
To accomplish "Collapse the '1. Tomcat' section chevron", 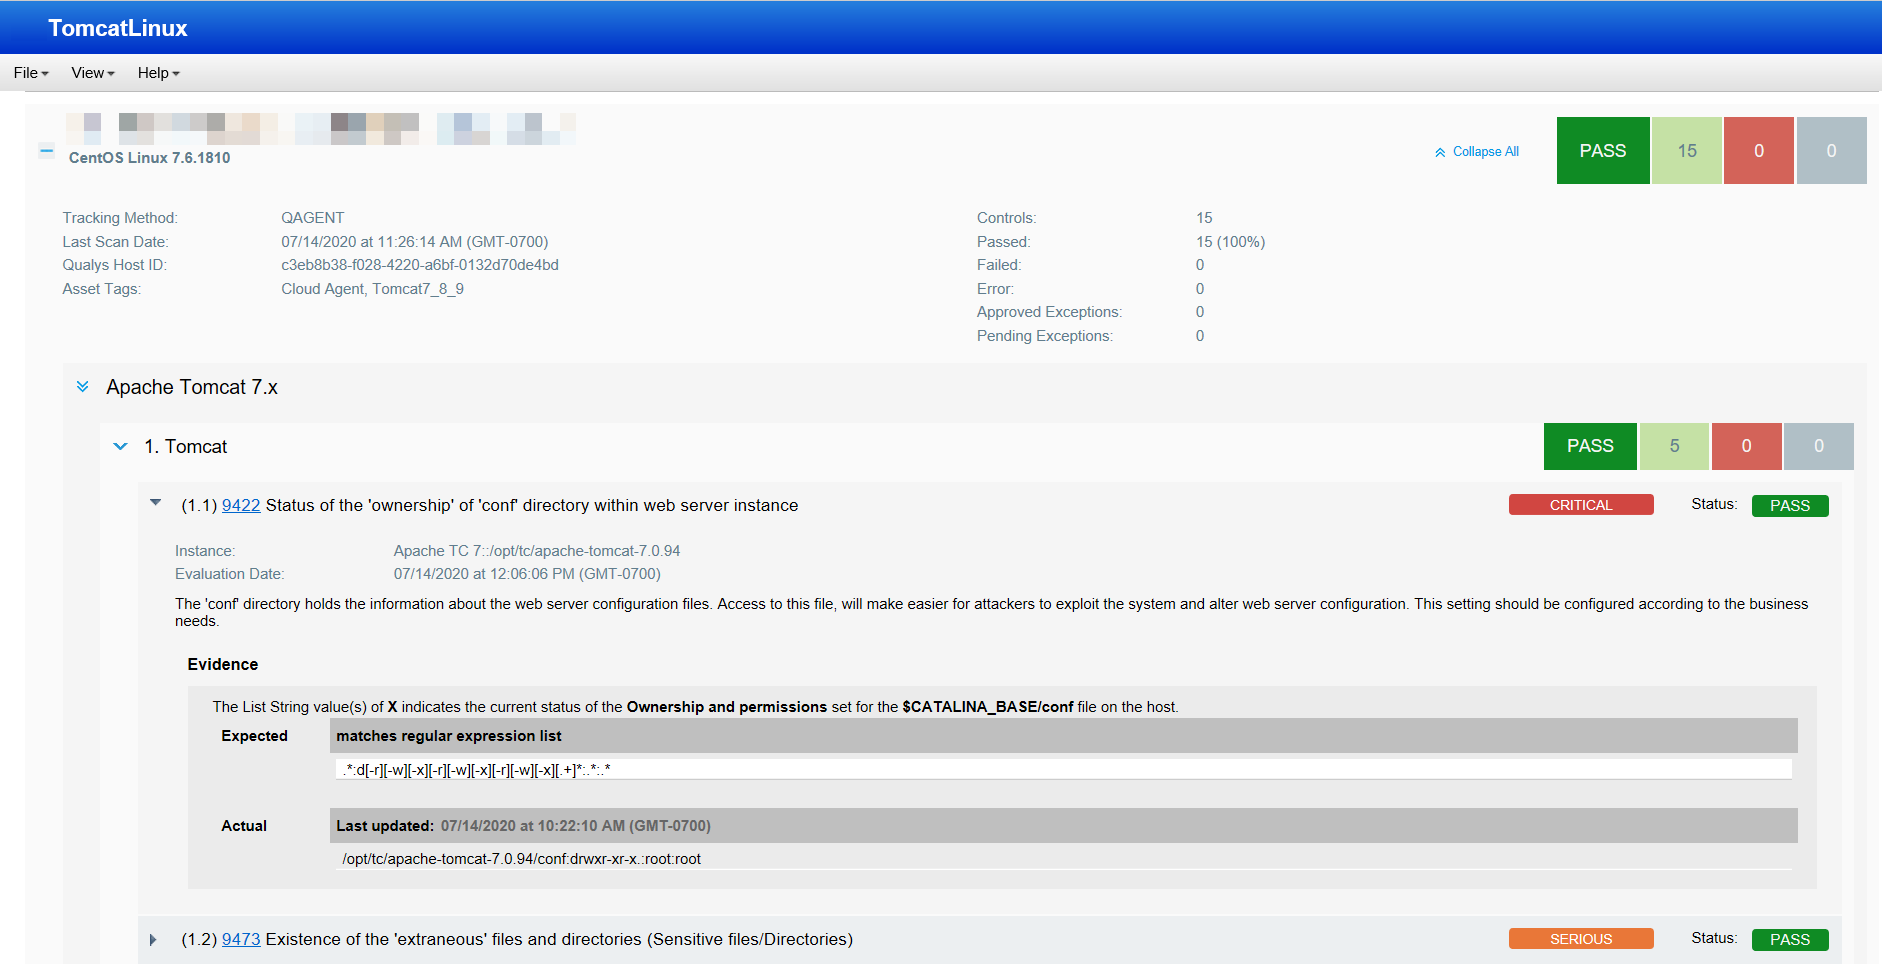I will [x=121, y=446].
